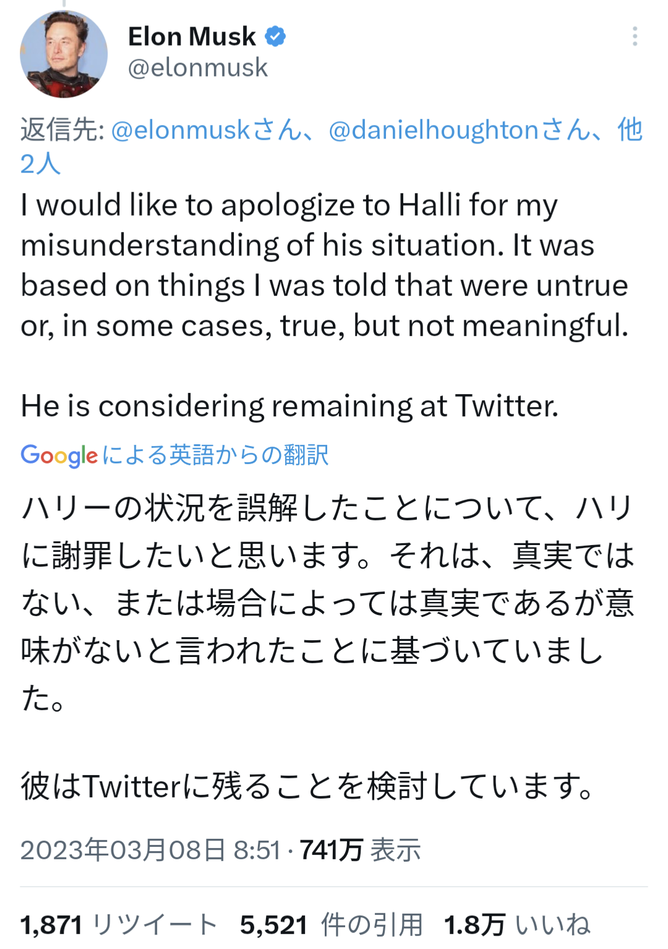This screenshot has height=949, width=668.
Task: Open the 2023年03月08日 8:51 timestamp
Action: click(150, 850)
